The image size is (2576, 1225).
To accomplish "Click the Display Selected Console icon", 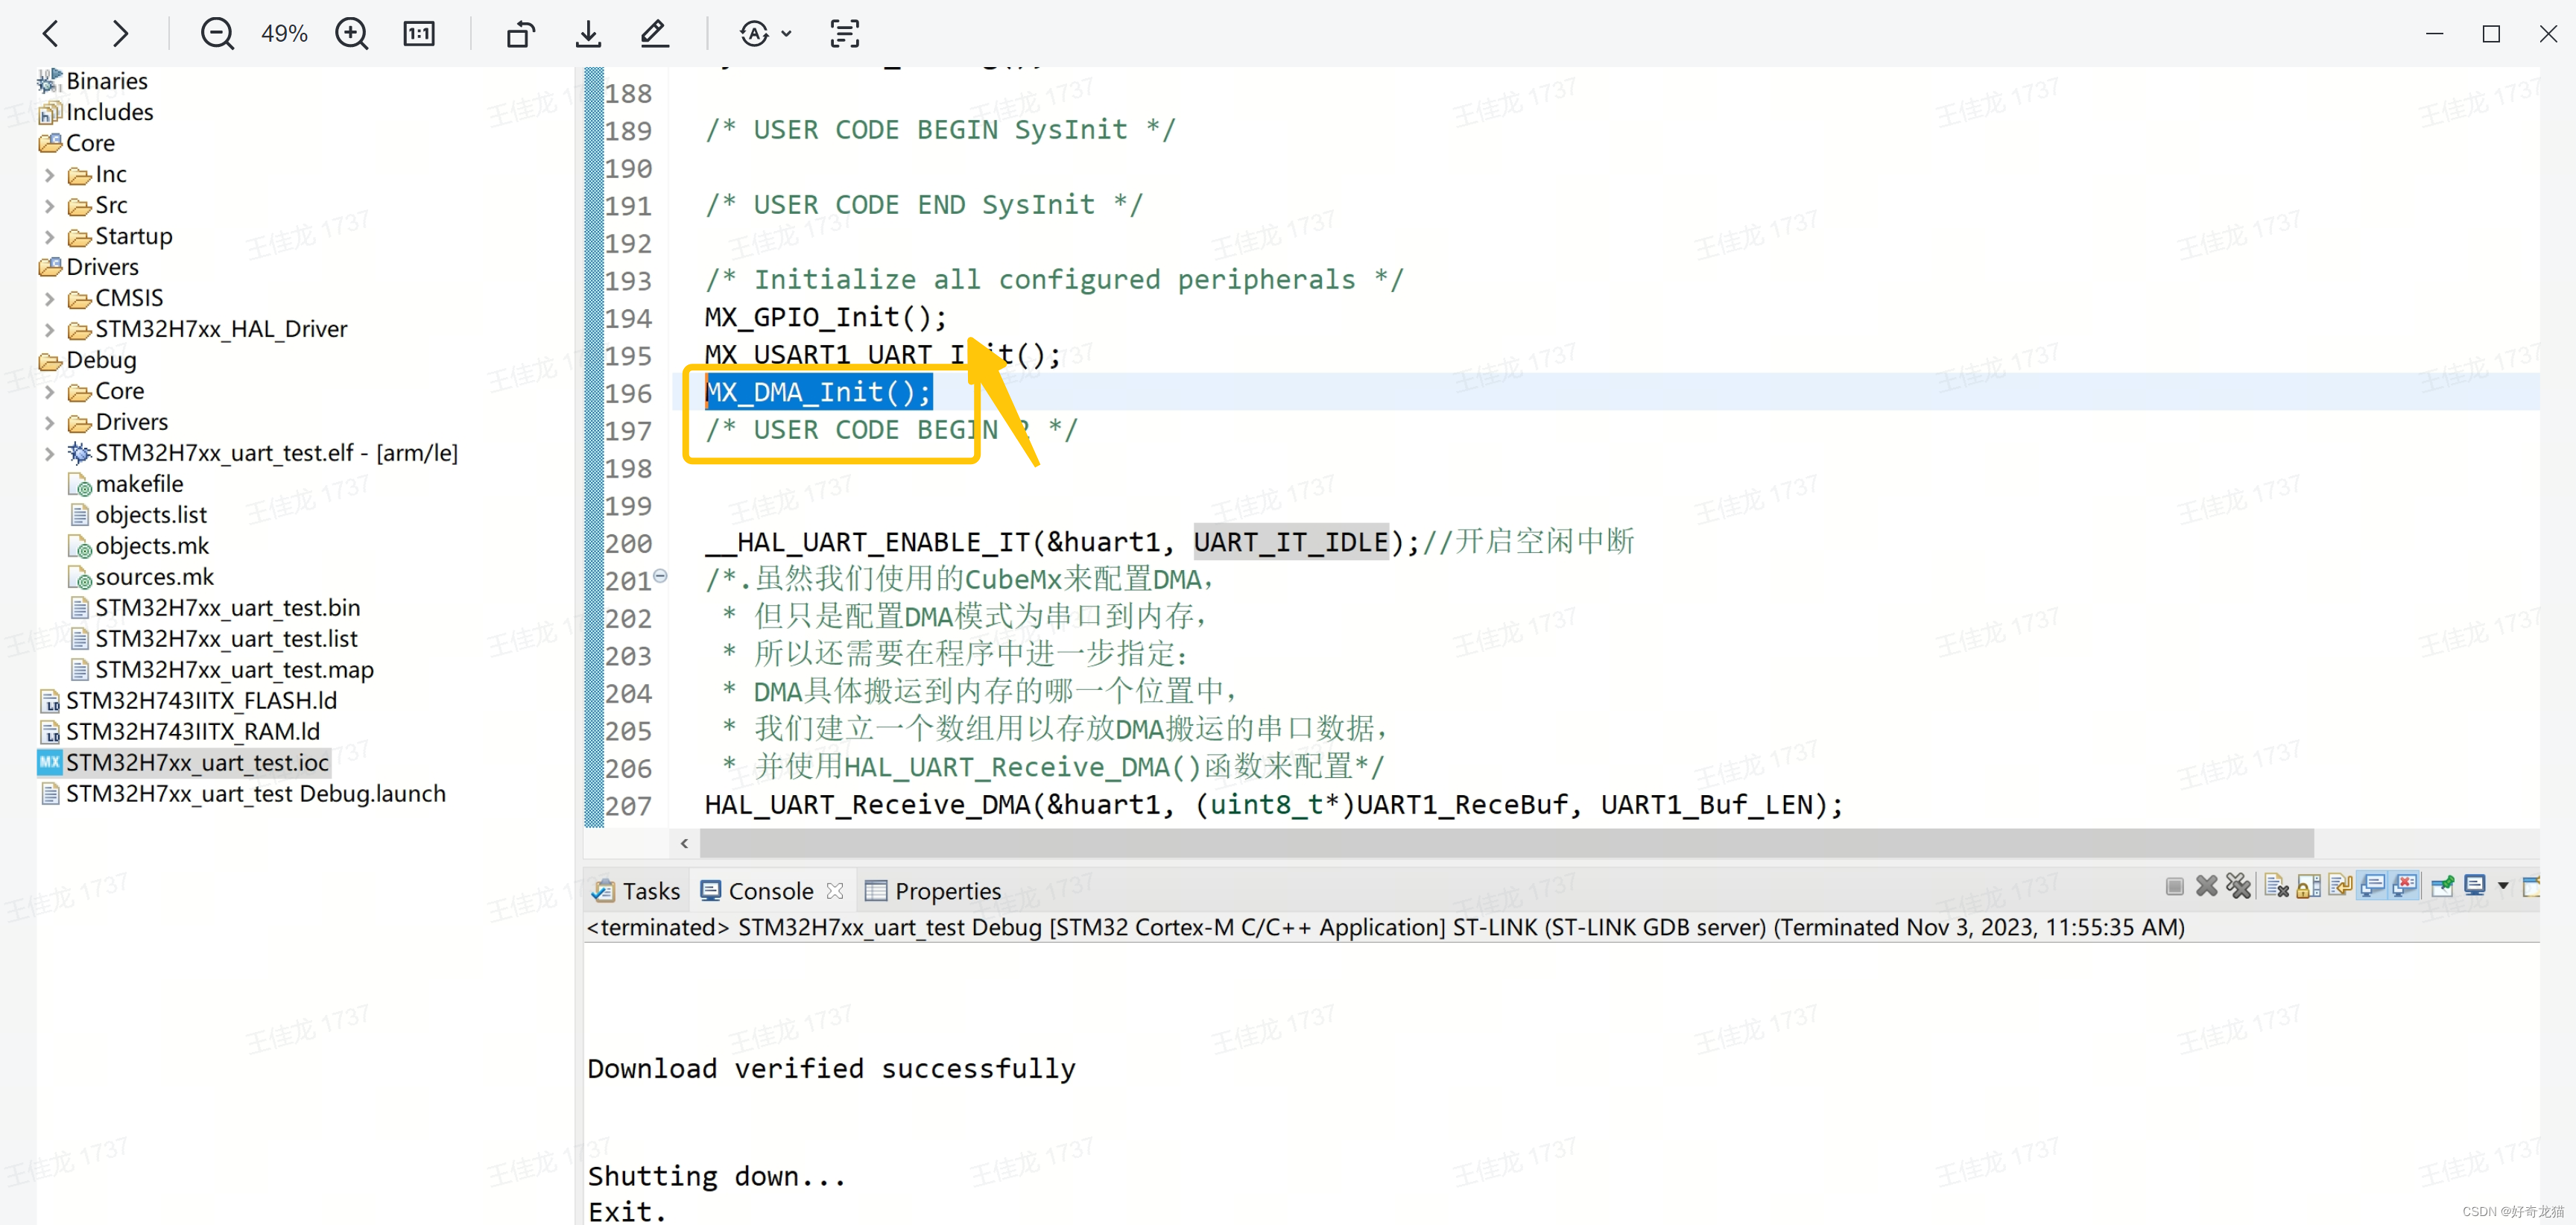I will click(x=2475, y=886).
